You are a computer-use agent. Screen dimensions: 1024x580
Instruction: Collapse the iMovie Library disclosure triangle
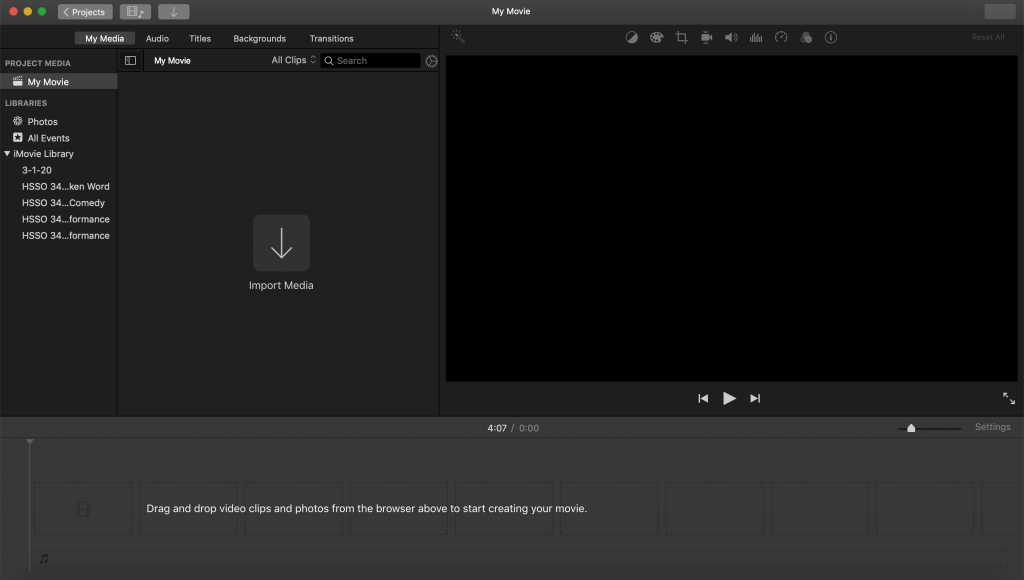tap(8, 154)
